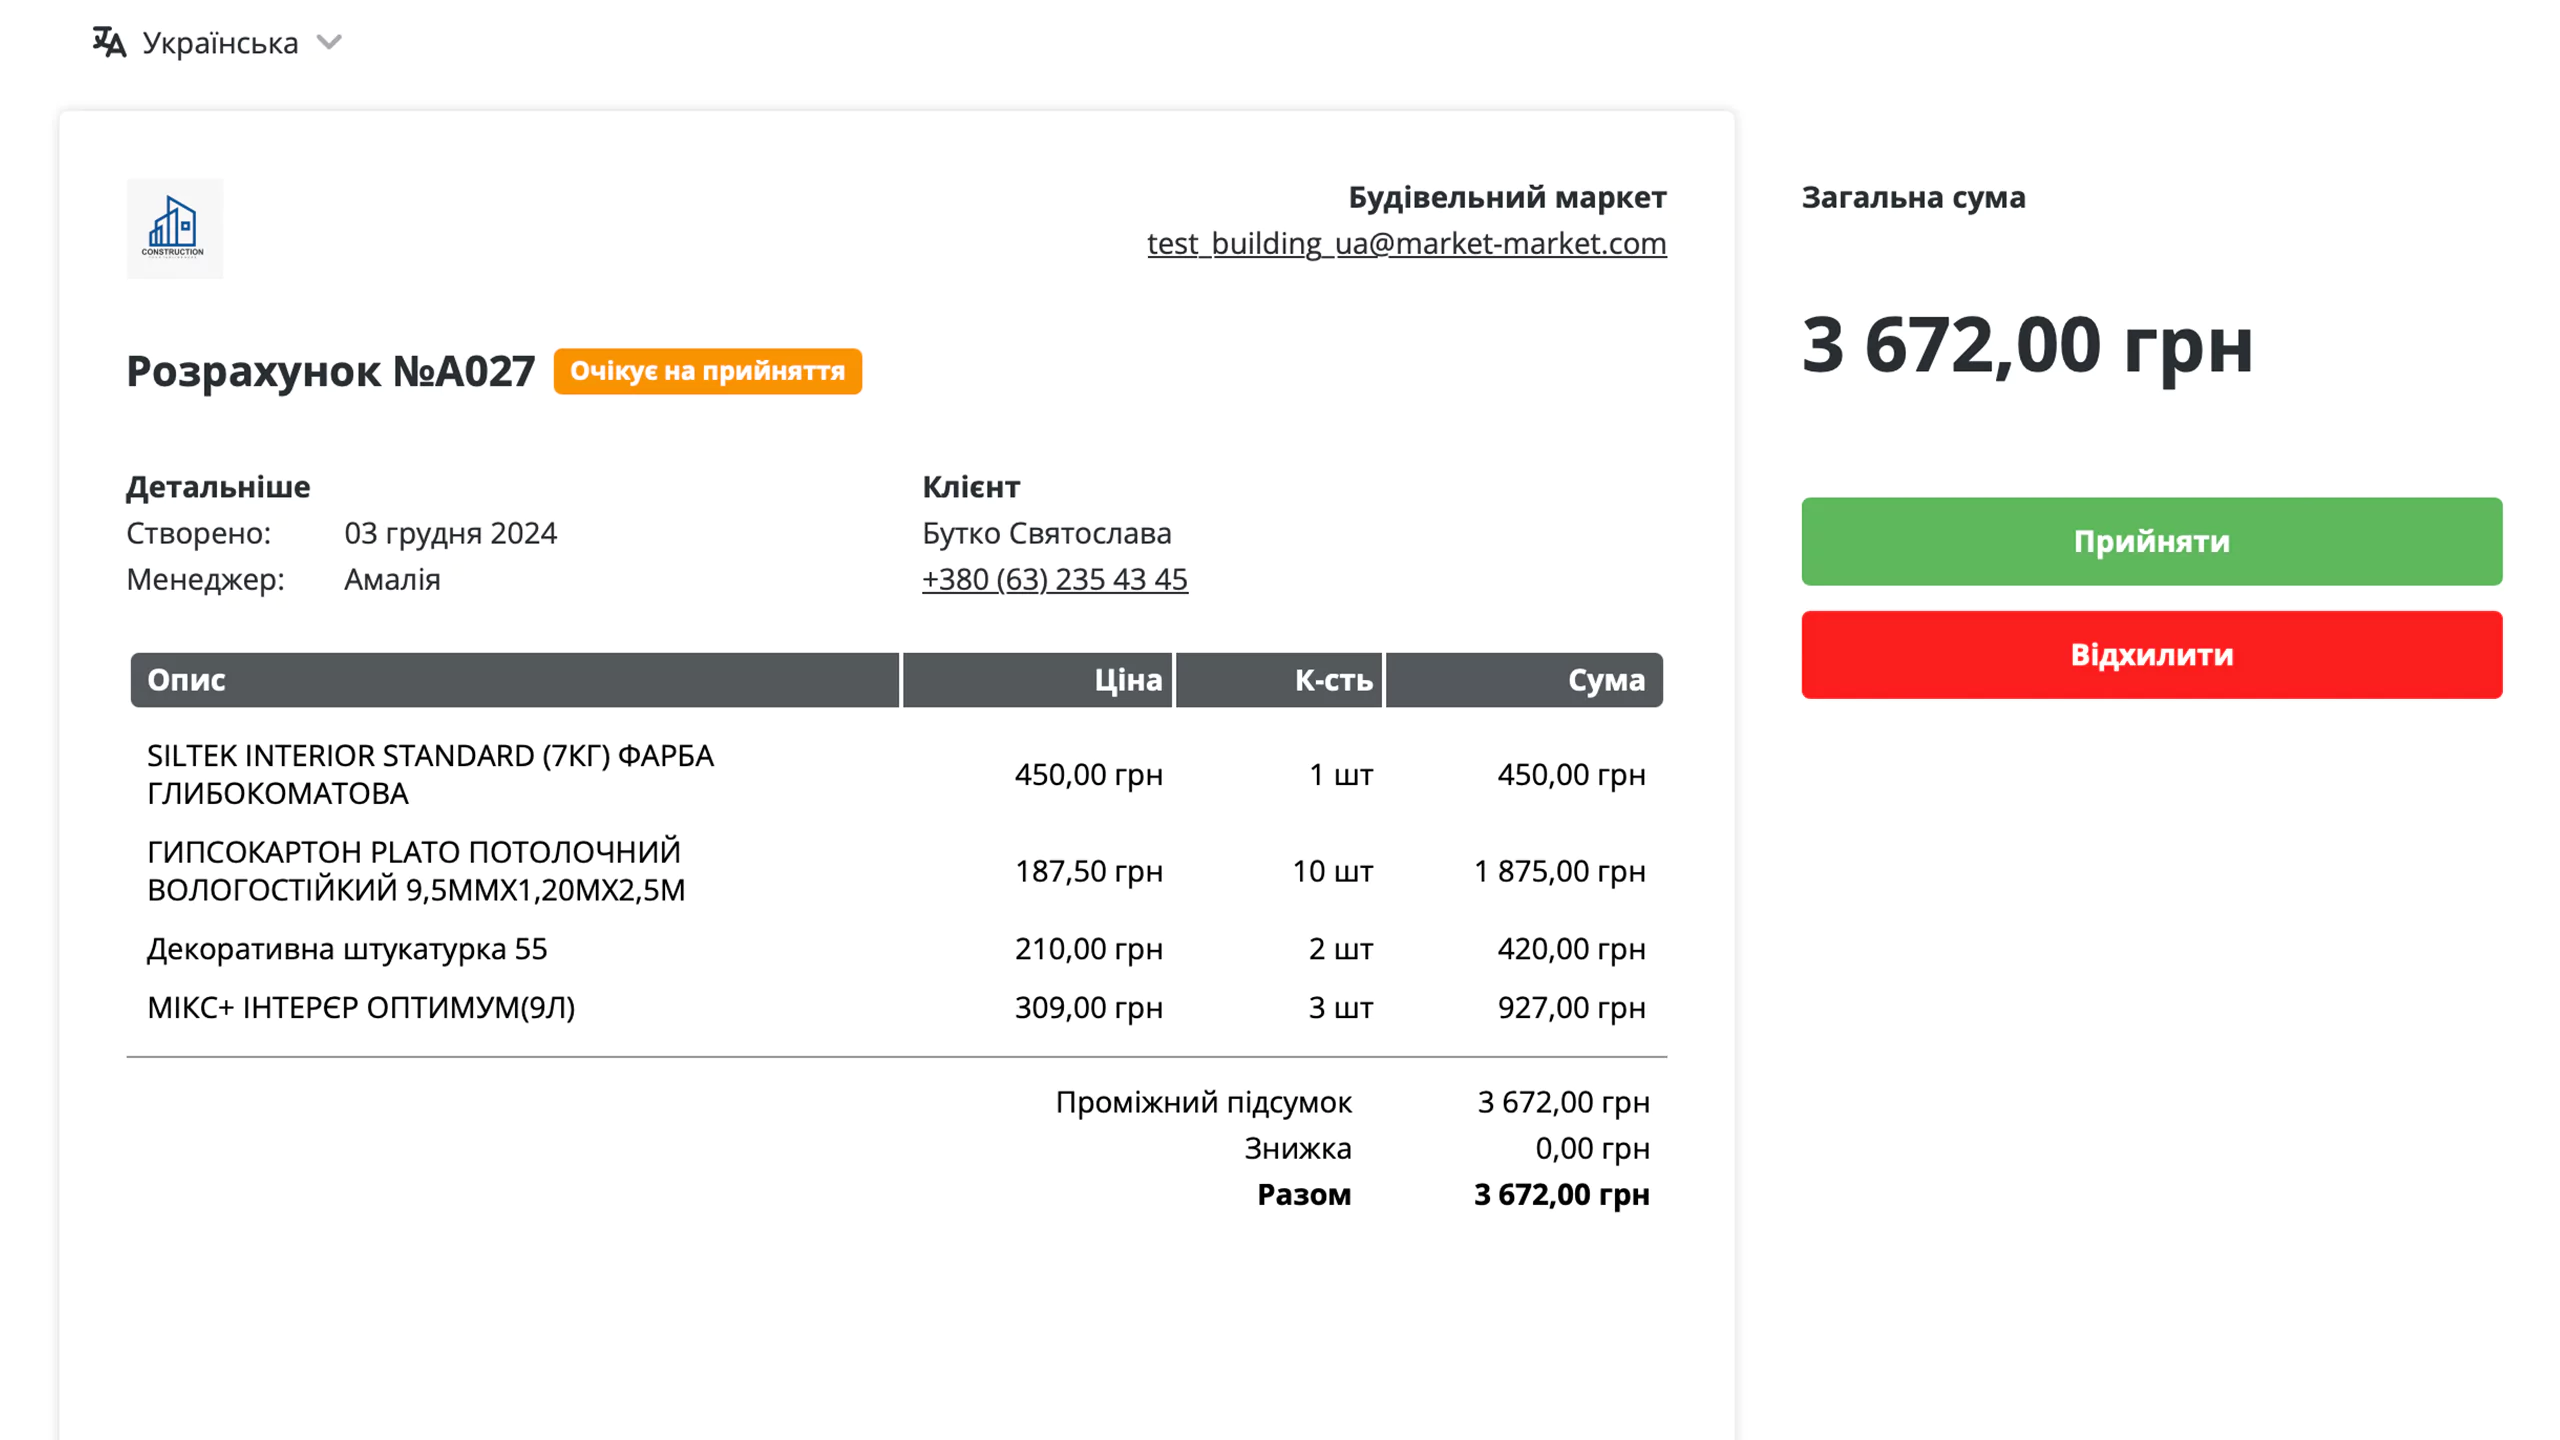Click the 1 875,00 грн sum cell
Screen dimensions: 2560x1440
tap(1559, 871)
